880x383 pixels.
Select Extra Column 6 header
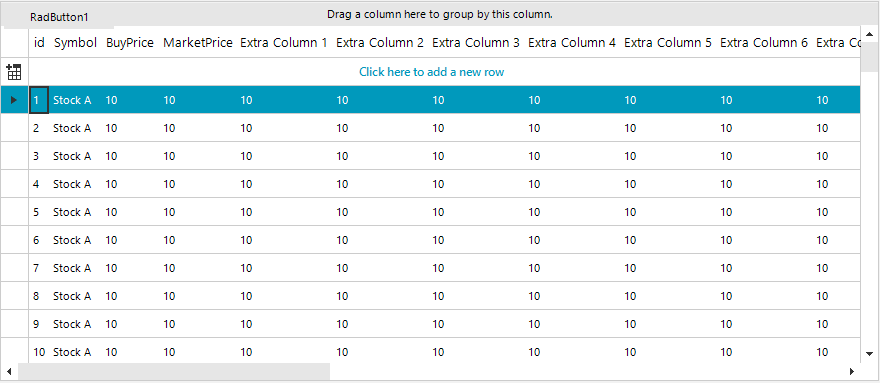tap(764, 42)
